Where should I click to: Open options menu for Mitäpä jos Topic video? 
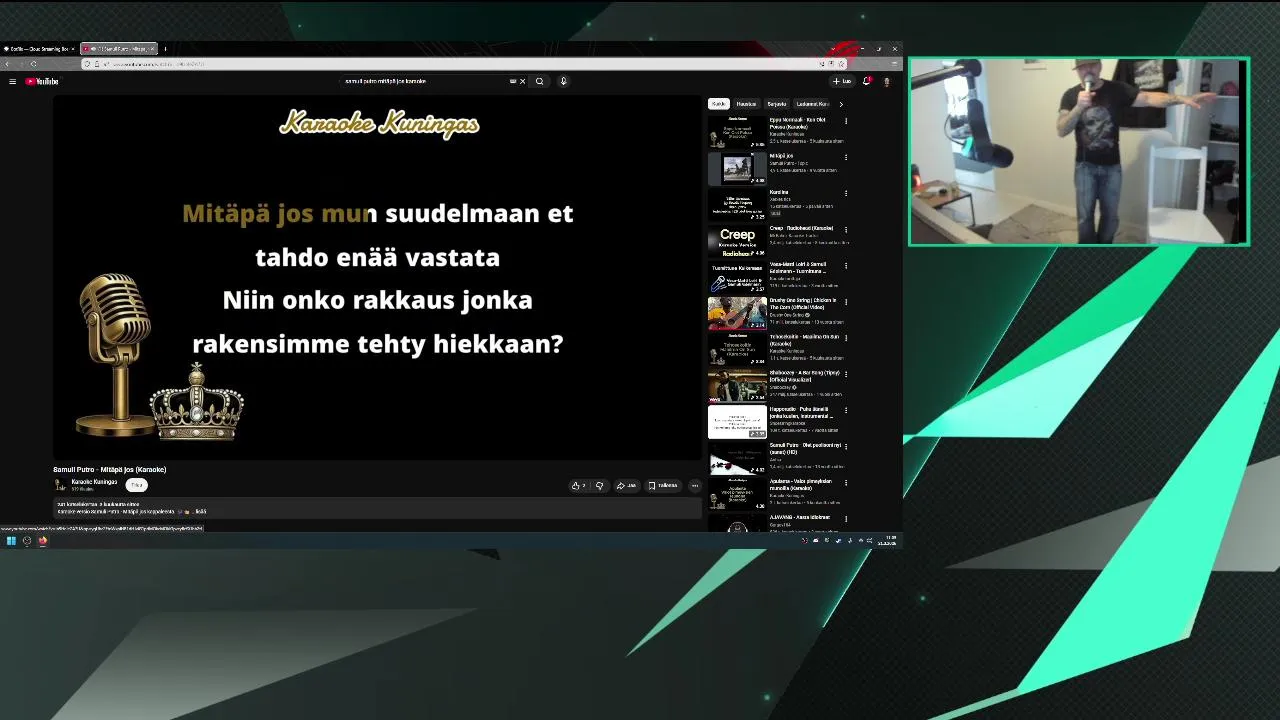pos(846,157)
